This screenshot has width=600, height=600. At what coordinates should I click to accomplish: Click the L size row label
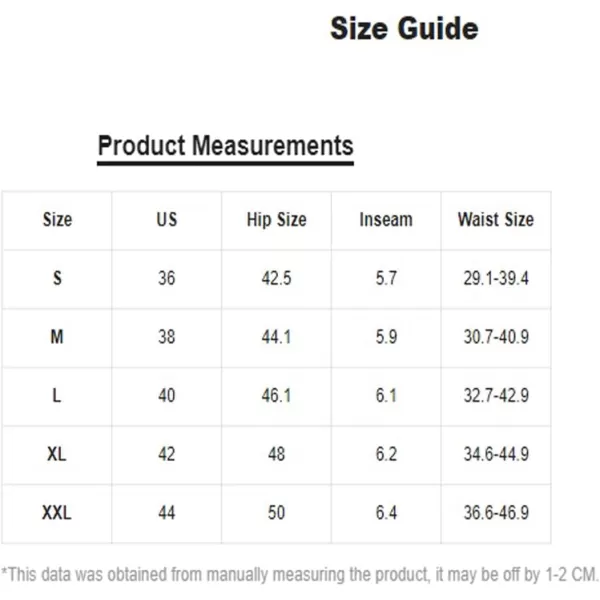(57, 396)
